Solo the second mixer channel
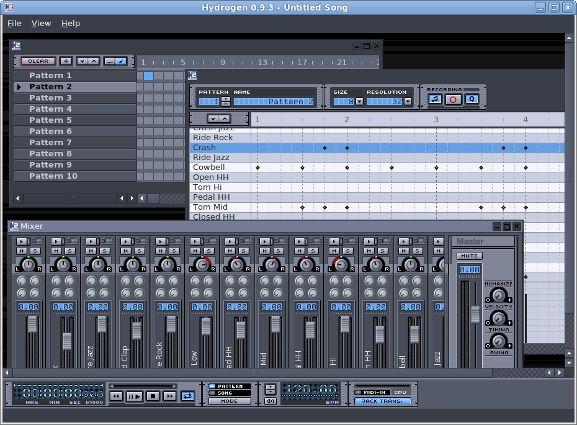The width and height of the screenshot is (577, 425). point(70,251)
